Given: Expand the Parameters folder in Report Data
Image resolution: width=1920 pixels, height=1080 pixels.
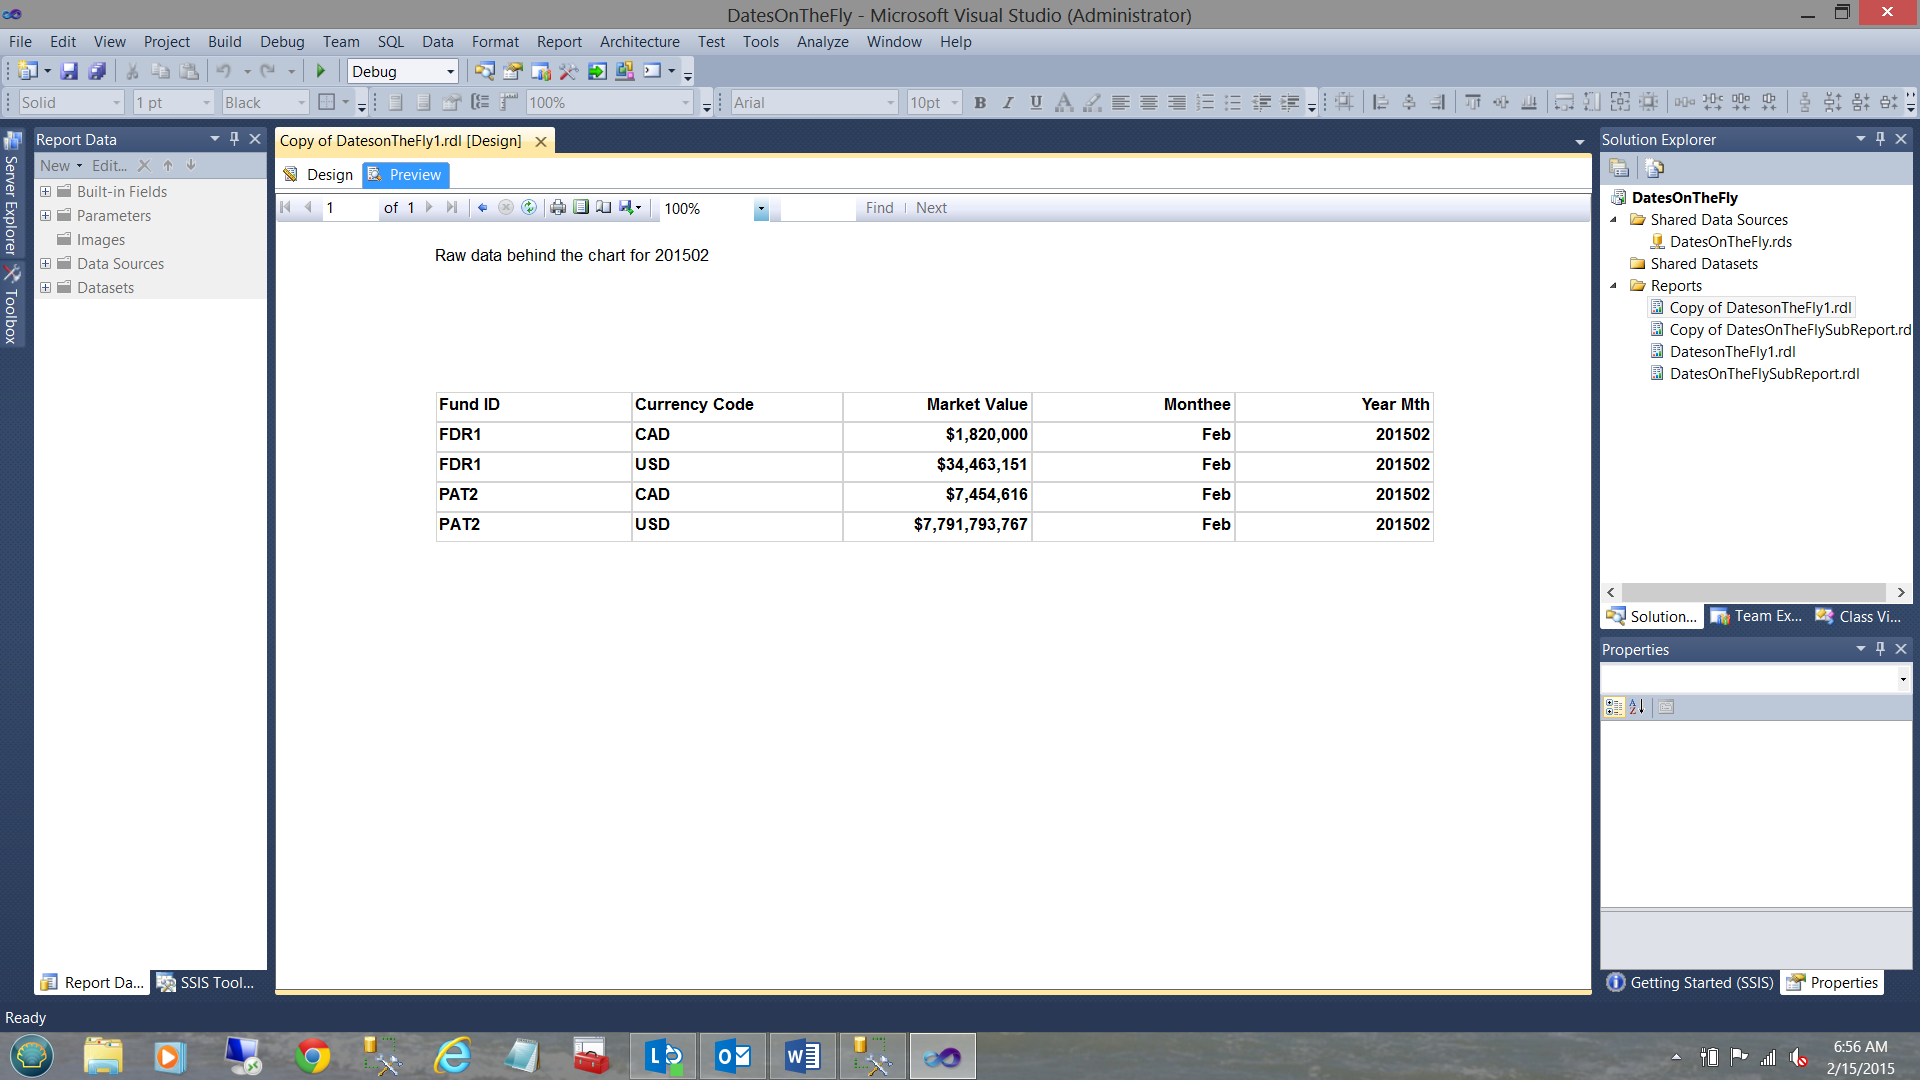Looking at the screenshot, I should 45,216.
